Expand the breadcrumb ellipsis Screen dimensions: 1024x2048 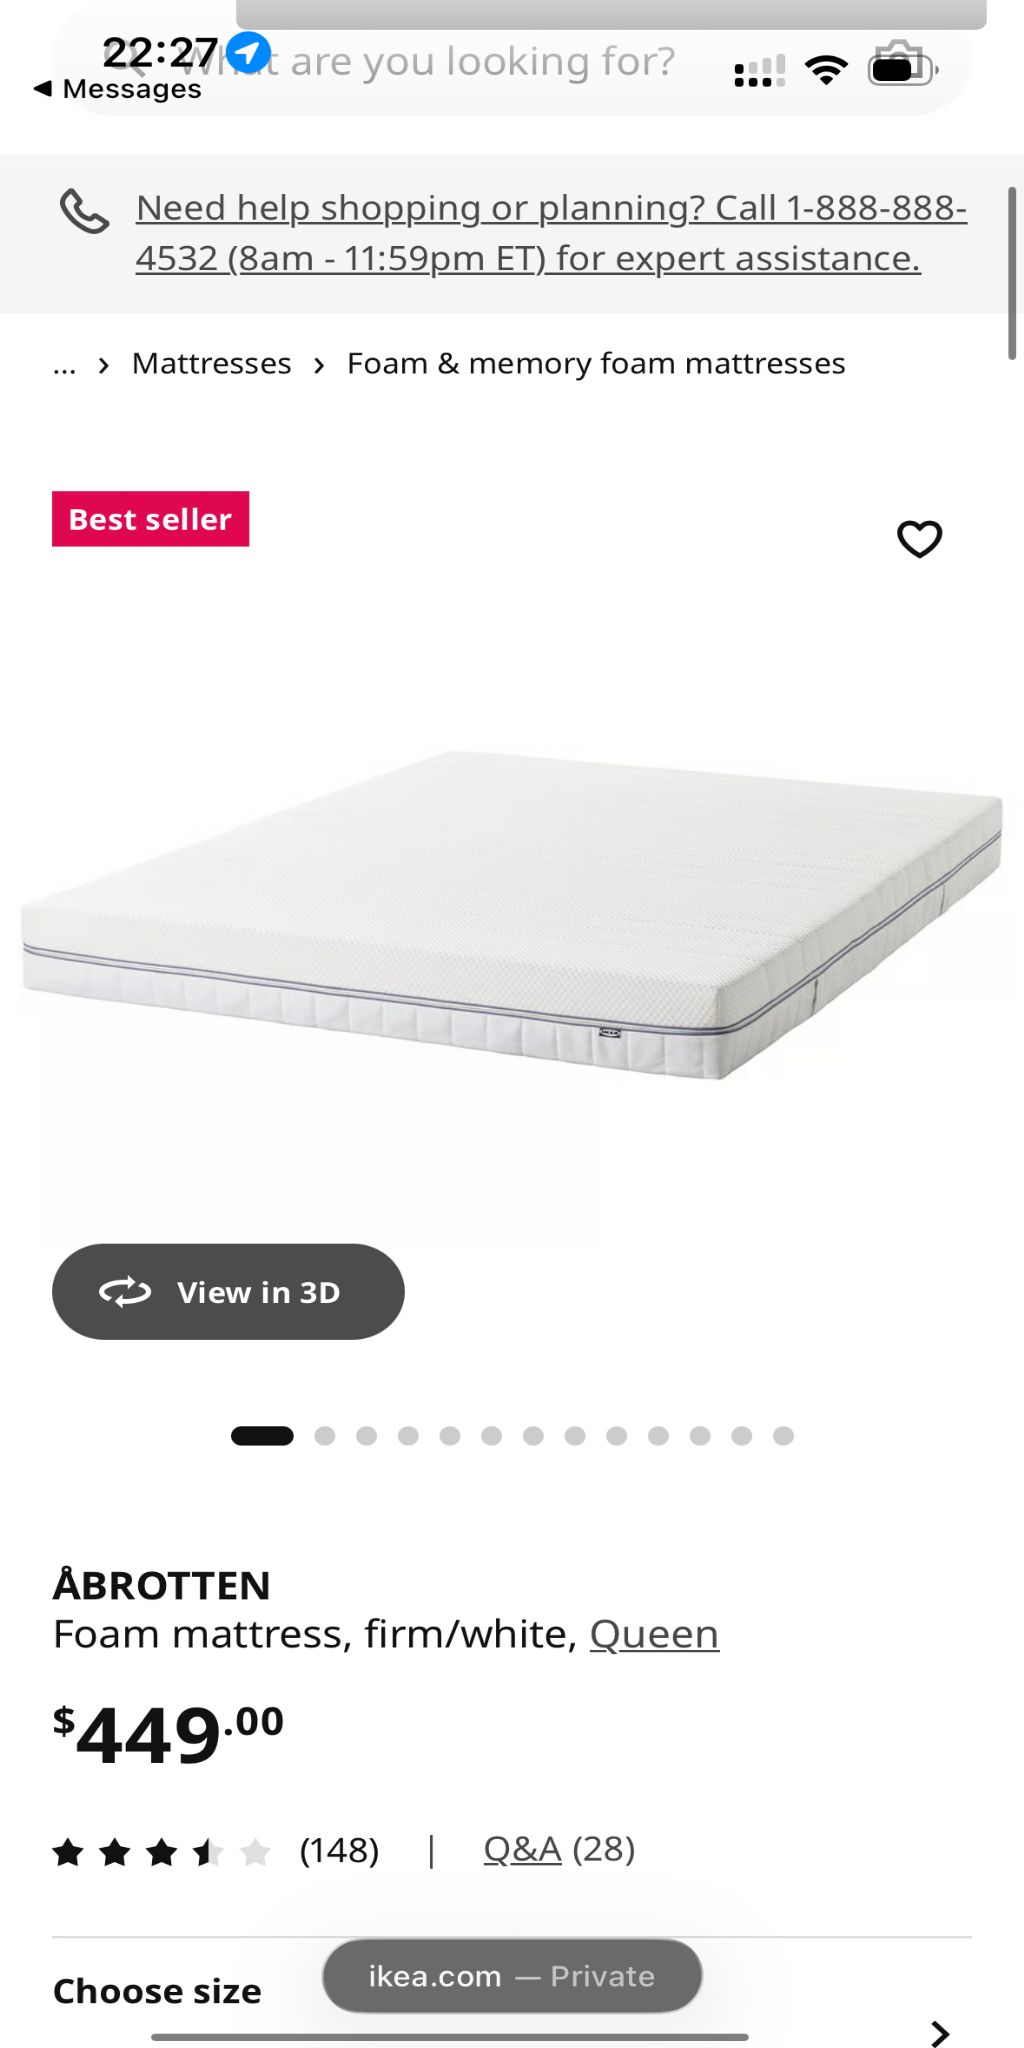64,365
